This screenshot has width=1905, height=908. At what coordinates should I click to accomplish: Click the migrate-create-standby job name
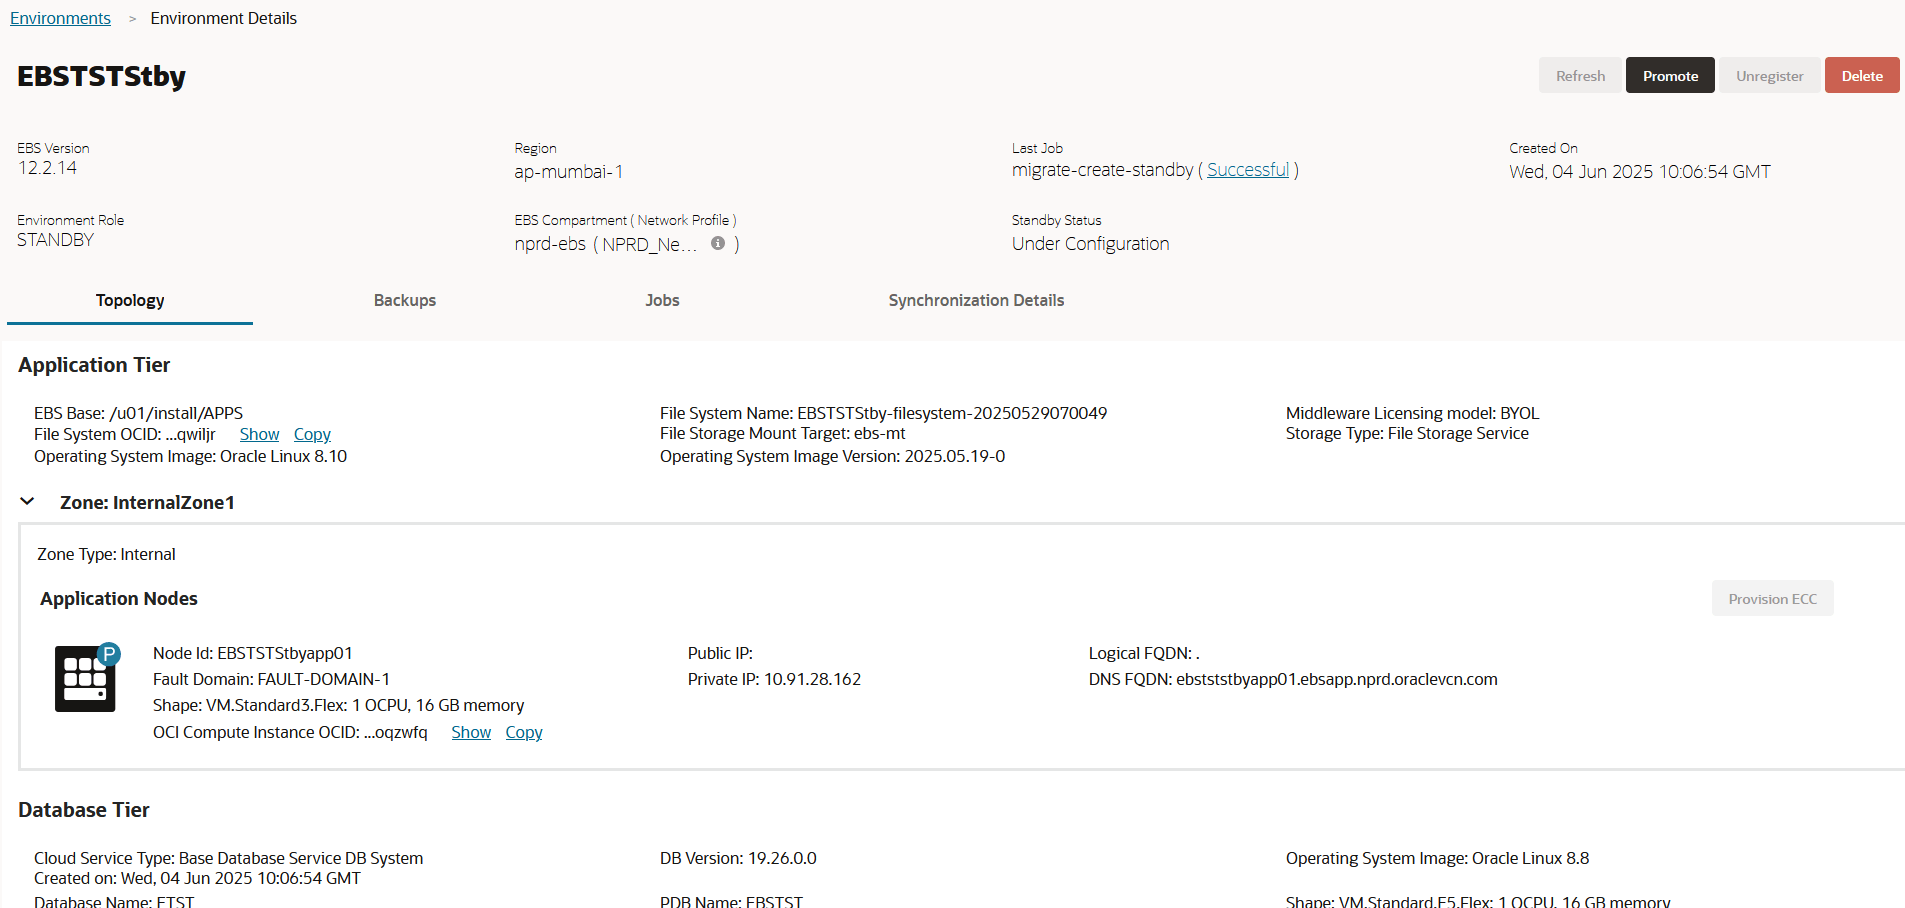point(1102,170)
